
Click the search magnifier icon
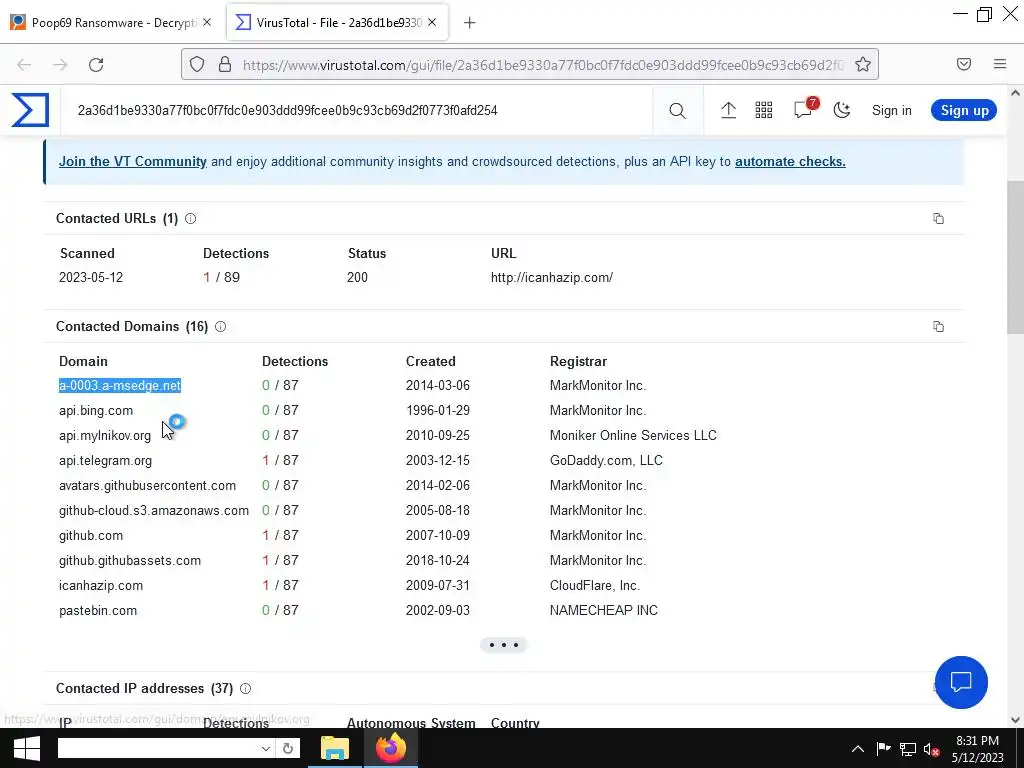(677, 111)
